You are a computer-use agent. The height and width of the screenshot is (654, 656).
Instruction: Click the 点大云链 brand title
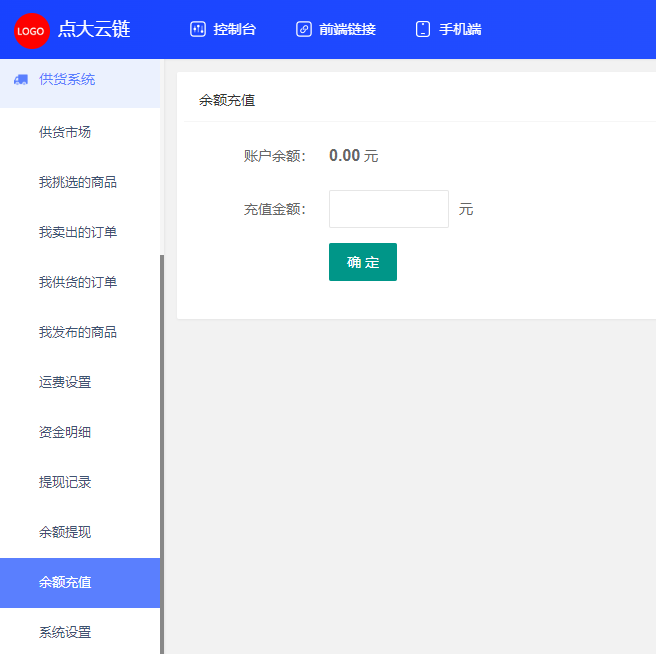[94, 29]
